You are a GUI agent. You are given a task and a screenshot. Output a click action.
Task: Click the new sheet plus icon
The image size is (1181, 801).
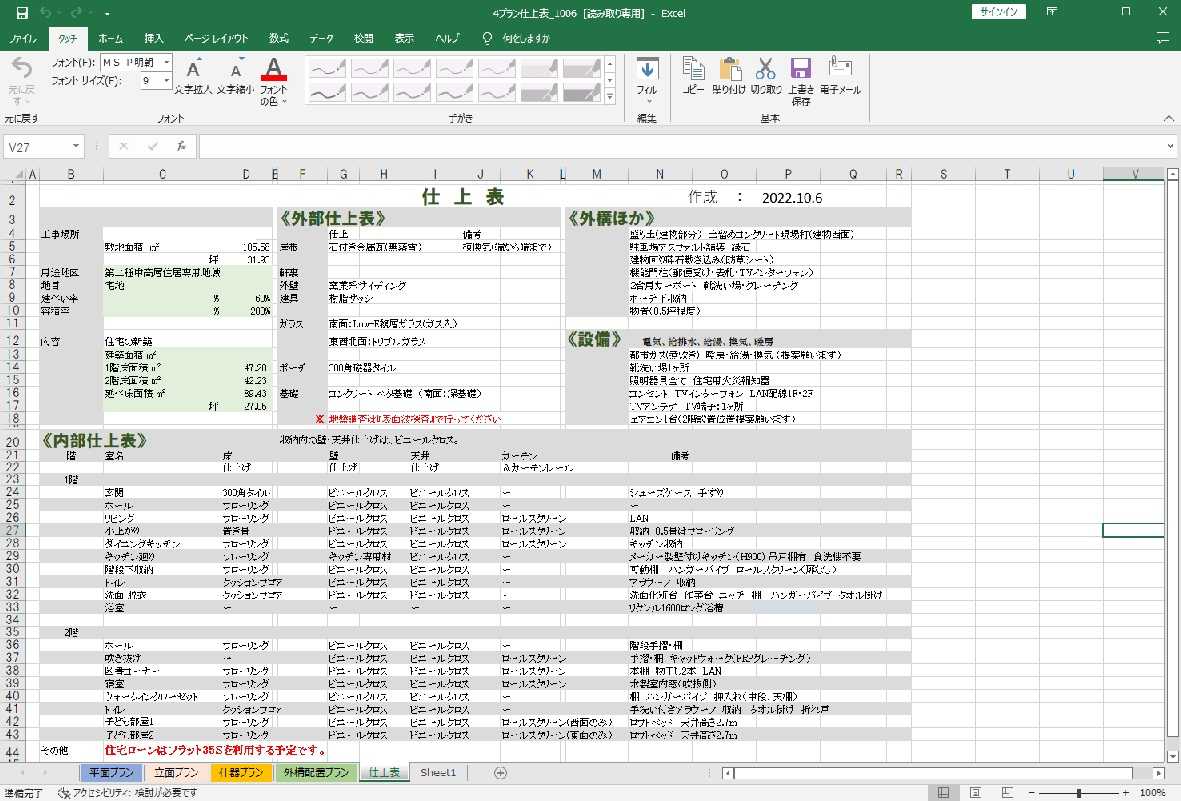point(500,772)
